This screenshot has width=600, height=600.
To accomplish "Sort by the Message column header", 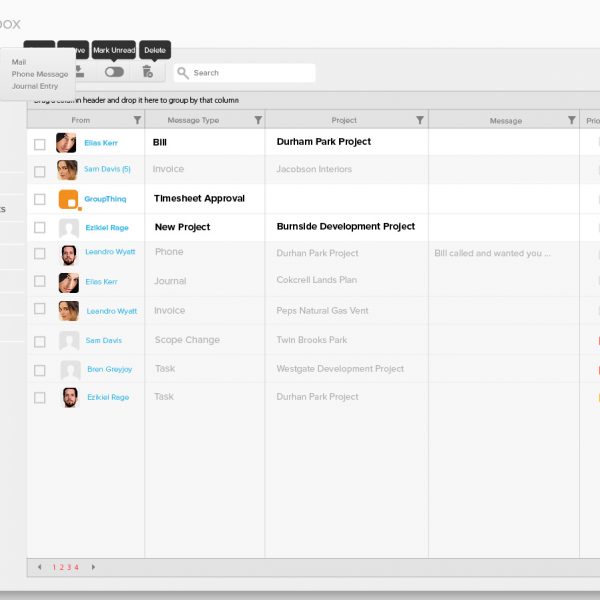I will tap(506, 121).
